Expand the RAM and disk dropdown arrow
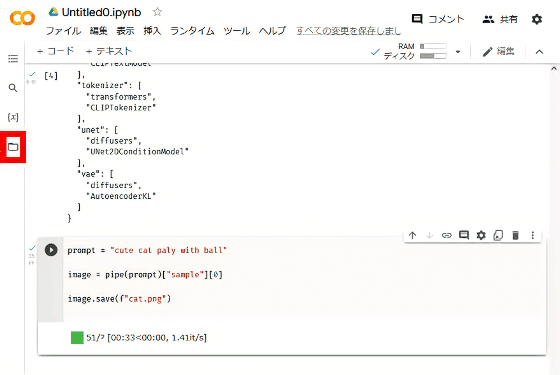Image resolution: width=560 pixels, height=375 pixels. [458, 52]
